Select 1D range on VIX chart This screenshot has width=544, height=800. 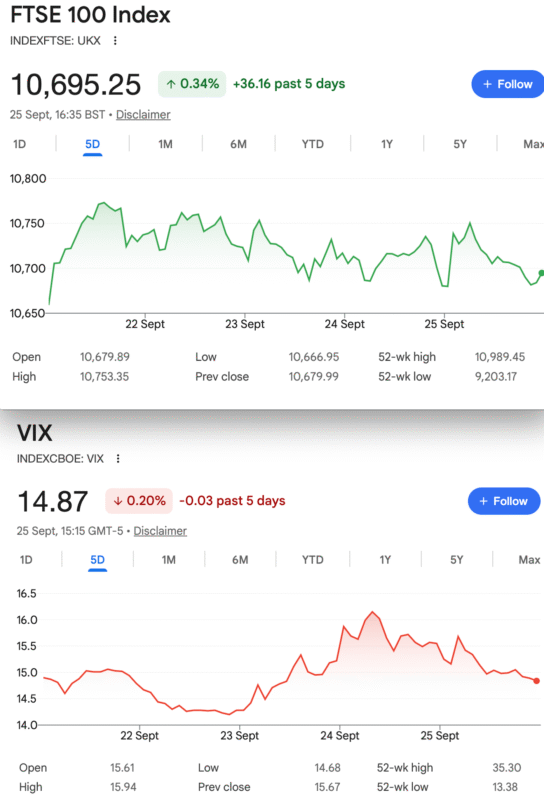point(26,560)
